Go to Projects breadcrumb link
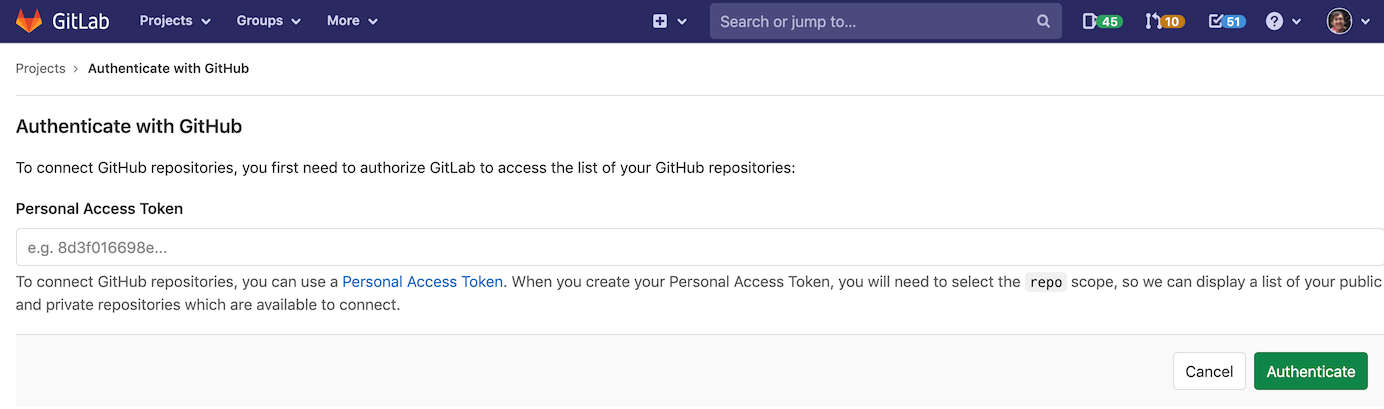The image size is (1384, 409). point(40,69)
